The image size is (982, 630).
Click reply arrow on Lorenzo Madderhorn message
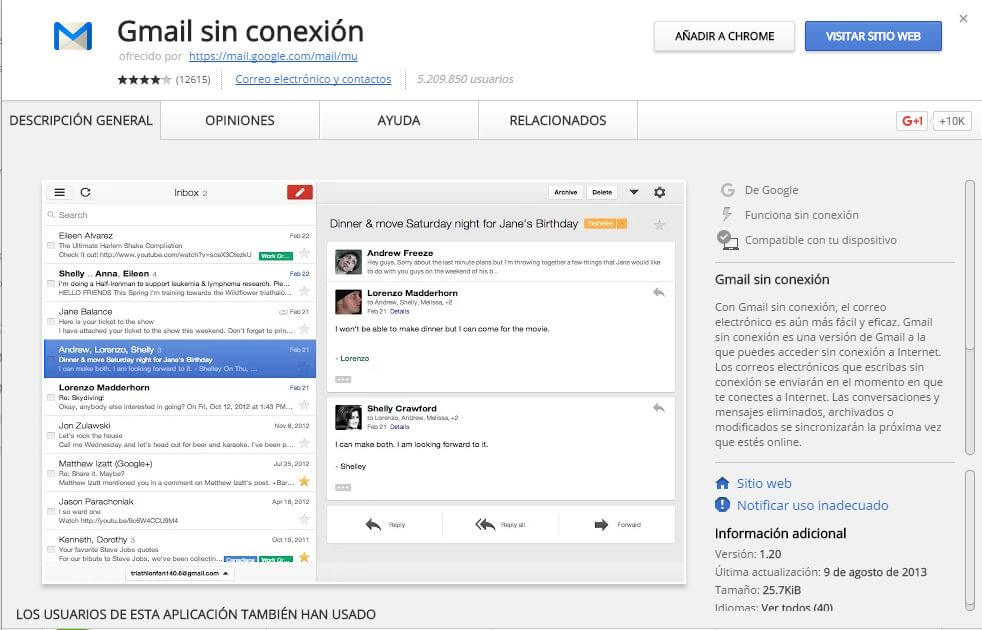pyautogui.click(x=658, y=292)
